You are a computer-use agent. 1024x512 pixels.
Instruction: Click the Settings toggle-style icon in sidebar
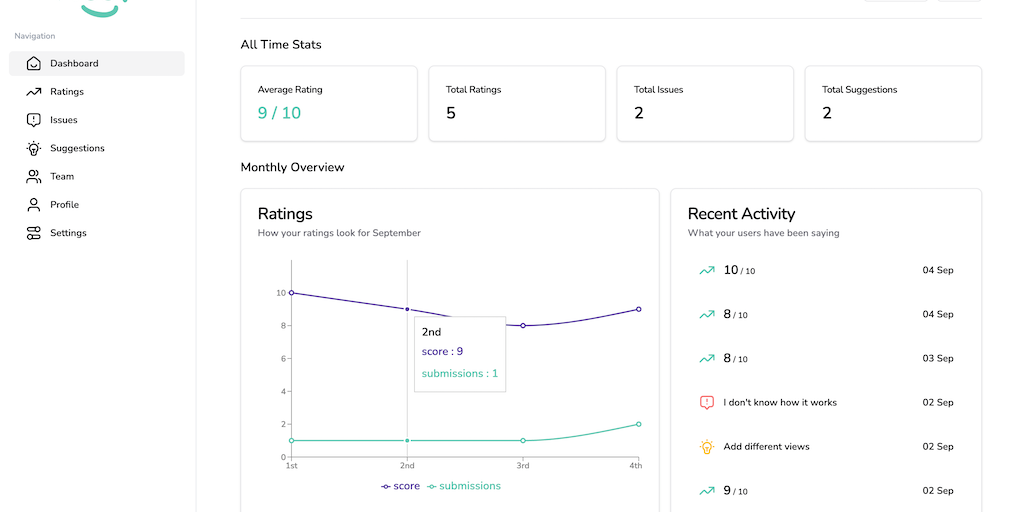click(34, 233)
